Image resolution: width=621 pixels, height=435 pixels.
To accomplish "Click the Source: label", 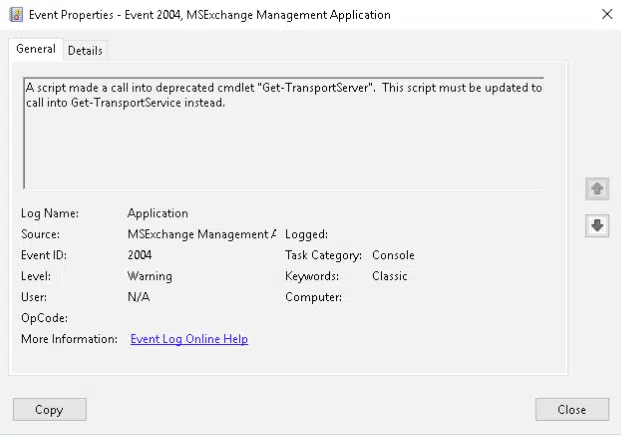I will (40, 235).
